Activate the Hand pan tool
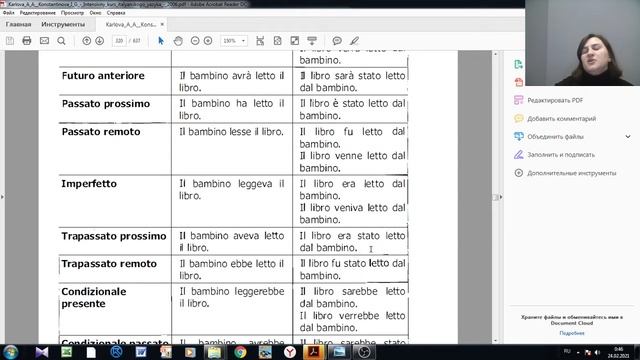The height and width of the screenshot is (360, 640). pyautogui.click(x=178, y=41)
